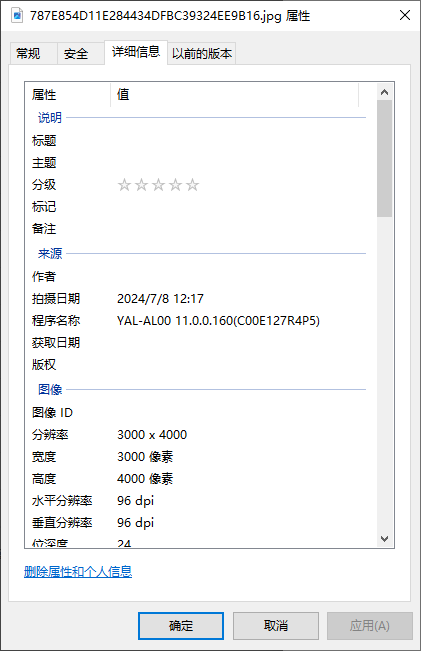Select the 作者 property row
Image resolution: width=421 pixels, height=651 pixels.
pos(199,277)
